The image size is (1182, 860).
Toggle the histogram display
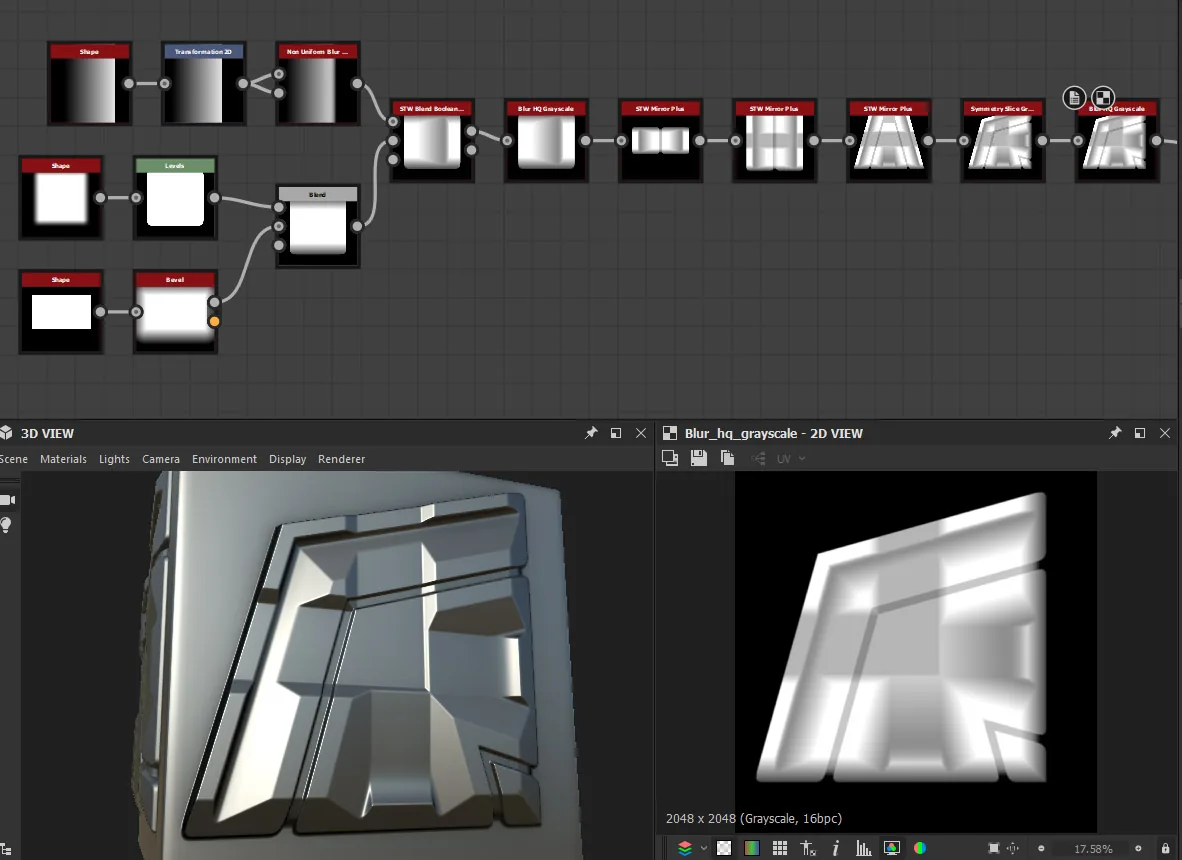pyautogui.click(x=864, y=848)
